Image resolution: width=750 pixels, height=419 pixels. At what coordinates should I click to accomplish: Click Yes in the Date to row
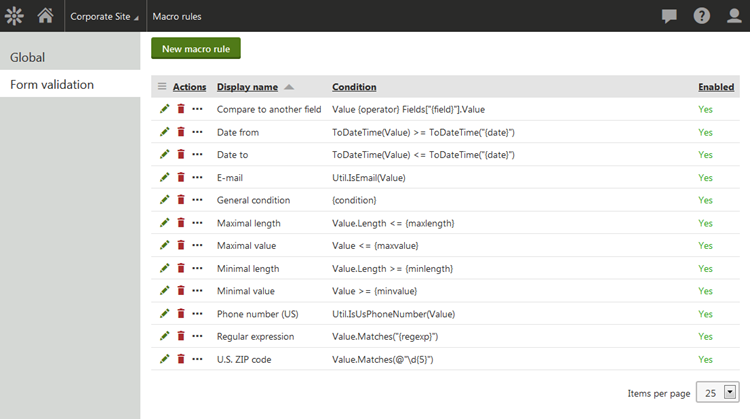pos(705,154)
